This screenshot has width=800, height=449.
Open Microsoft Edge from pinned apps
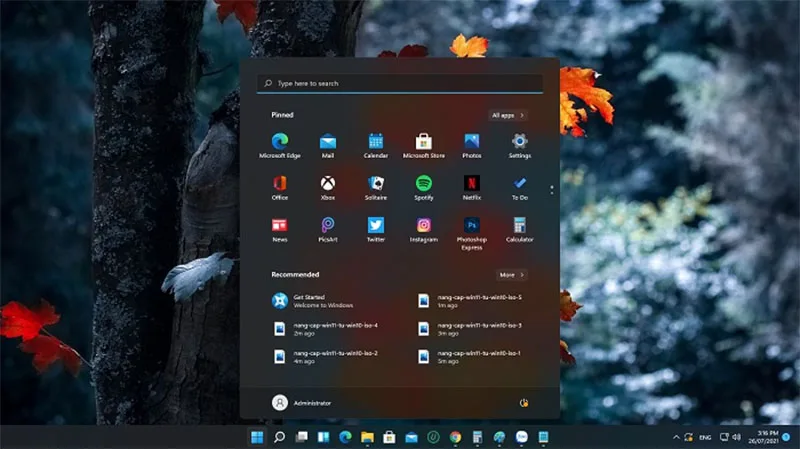pyautogui.click(x=280, y=146)
